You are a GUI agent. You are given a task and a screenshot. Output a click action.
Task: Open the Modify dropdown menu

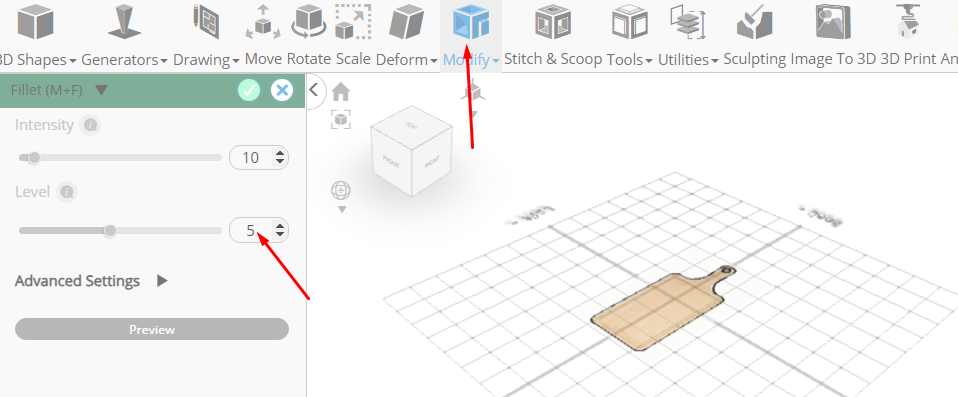471,60
